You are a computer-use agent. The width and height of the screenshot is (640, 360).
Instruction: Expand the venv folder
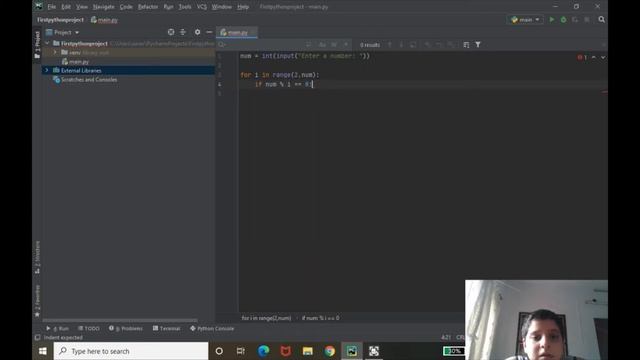click(55, 52)
